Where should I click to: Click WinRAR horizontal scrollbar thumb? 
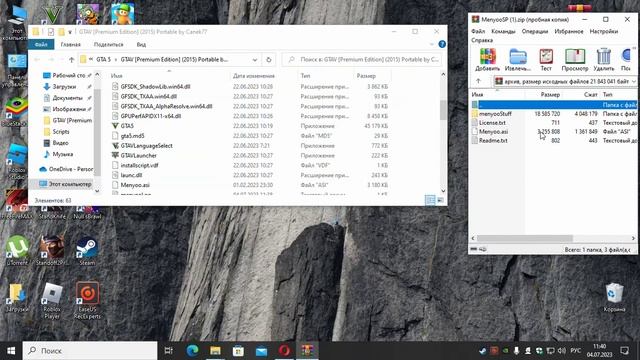point(524,238)
